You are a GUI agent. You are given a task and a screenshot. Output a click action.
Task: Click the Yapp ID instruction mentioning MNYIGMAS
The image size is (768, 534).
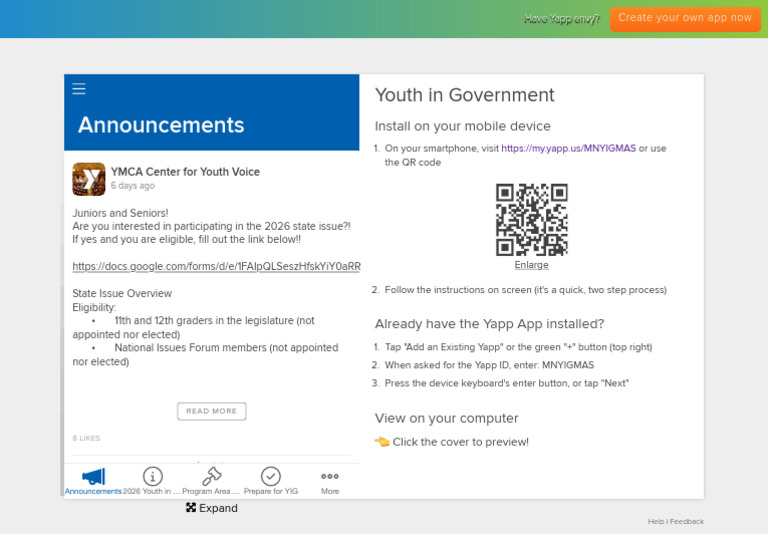coord(489,365)
